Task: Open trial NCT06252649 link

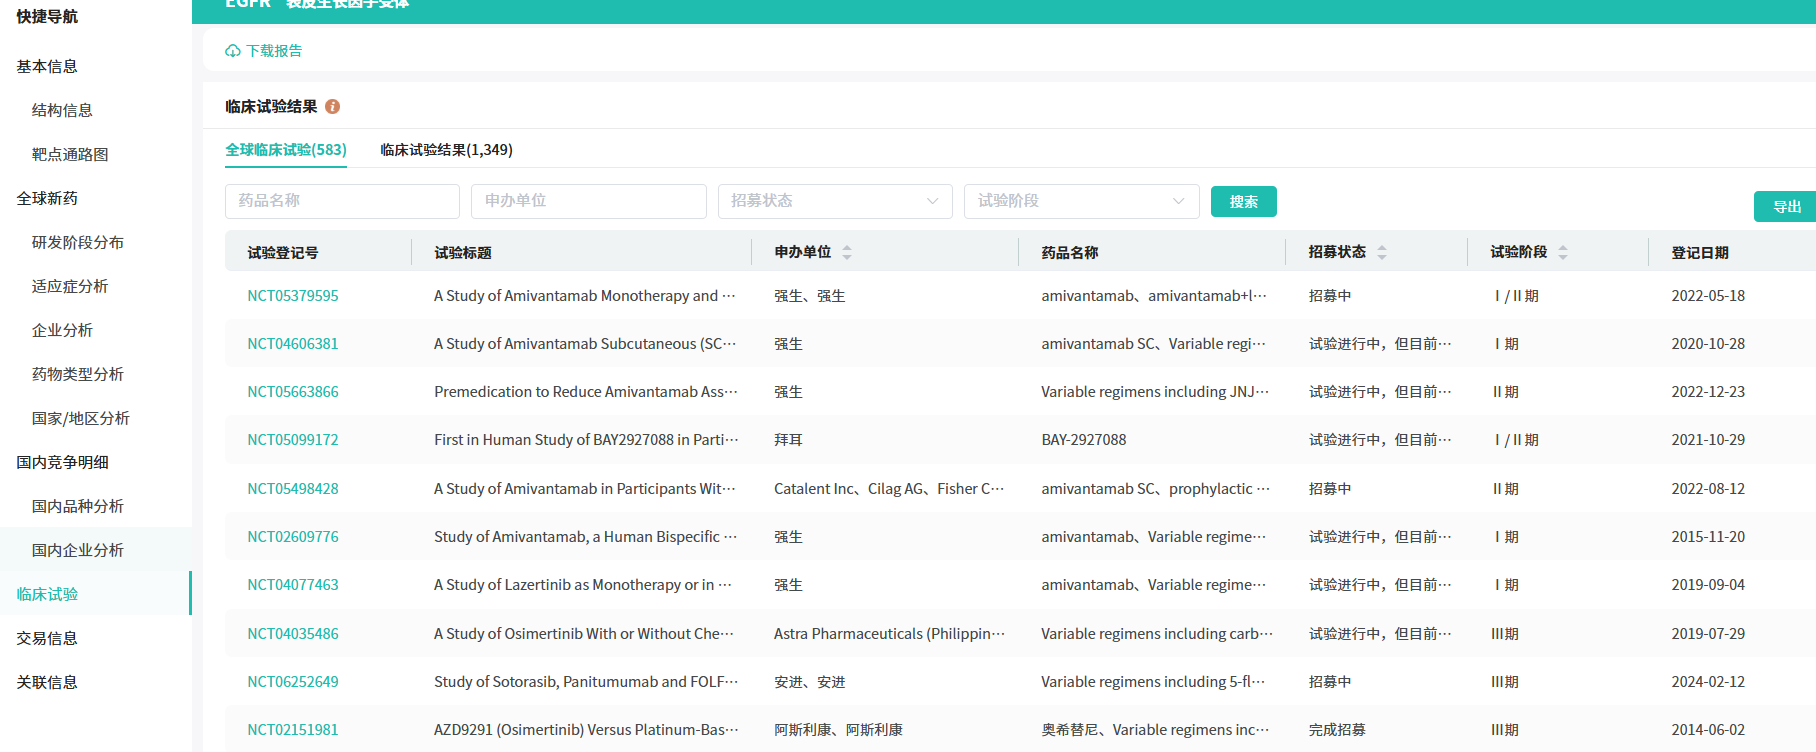Action: click(x=293, y=682)
